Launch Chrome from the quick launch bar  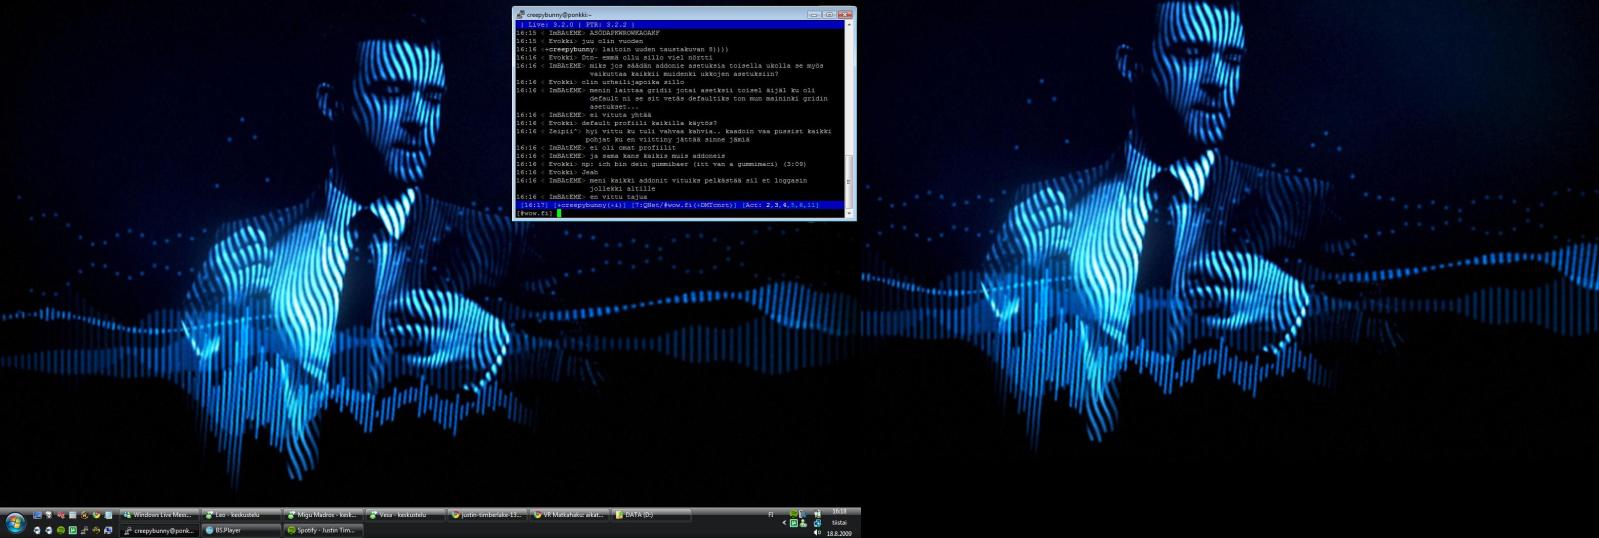click(x=96, y=515)
